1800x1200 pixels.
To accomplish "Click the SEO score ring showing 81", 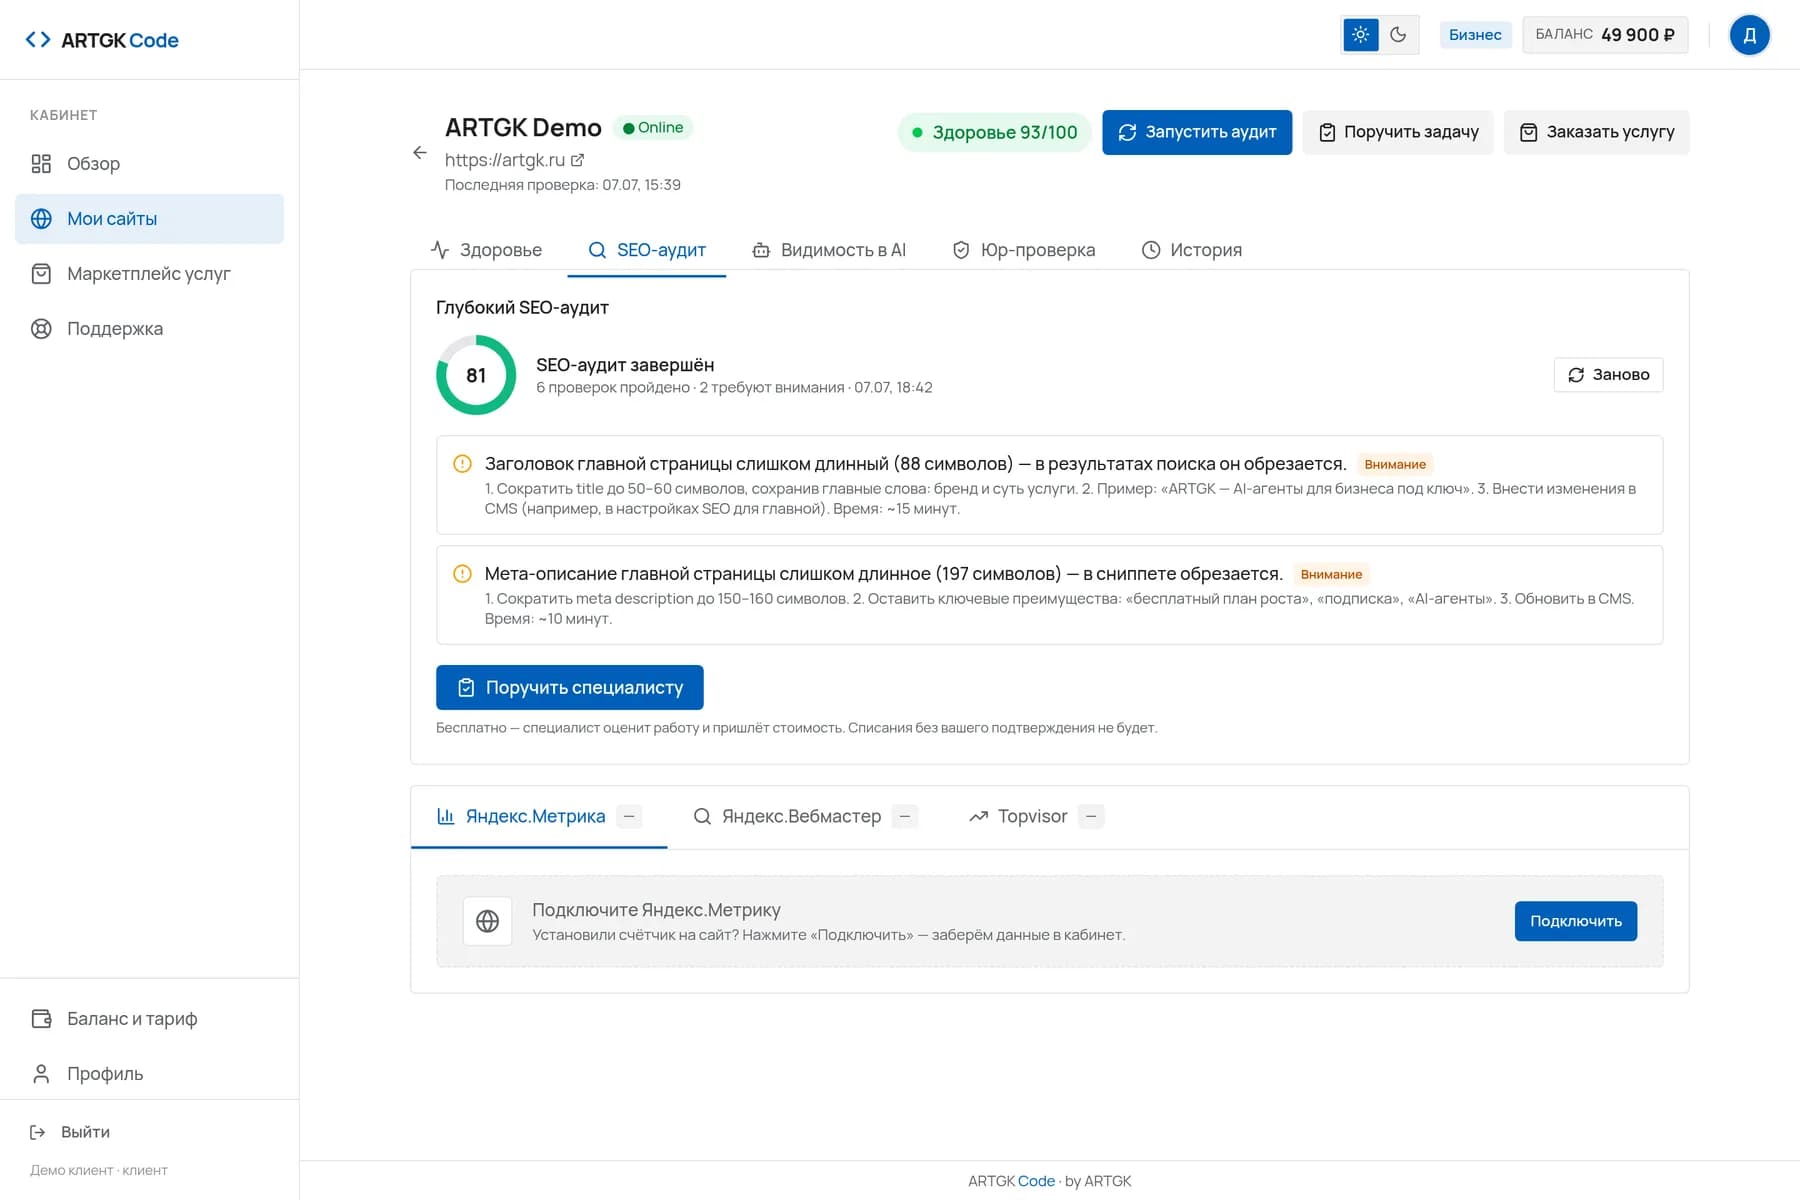I will [x=476, y=375].
